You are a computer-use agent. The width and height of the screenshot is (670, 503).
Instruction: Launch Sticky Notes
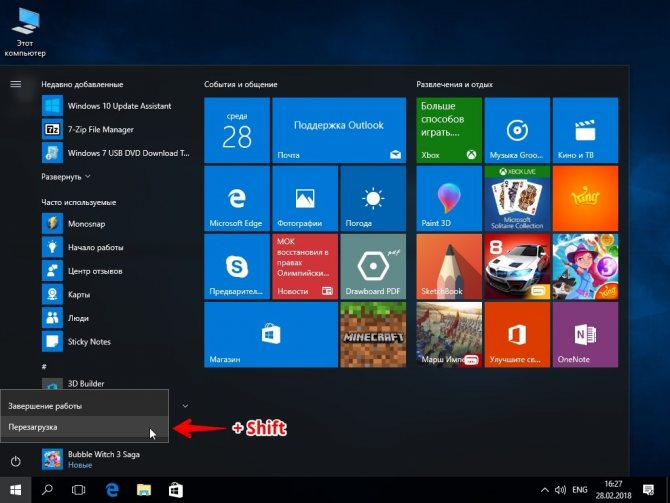click(x=115, y=341)
